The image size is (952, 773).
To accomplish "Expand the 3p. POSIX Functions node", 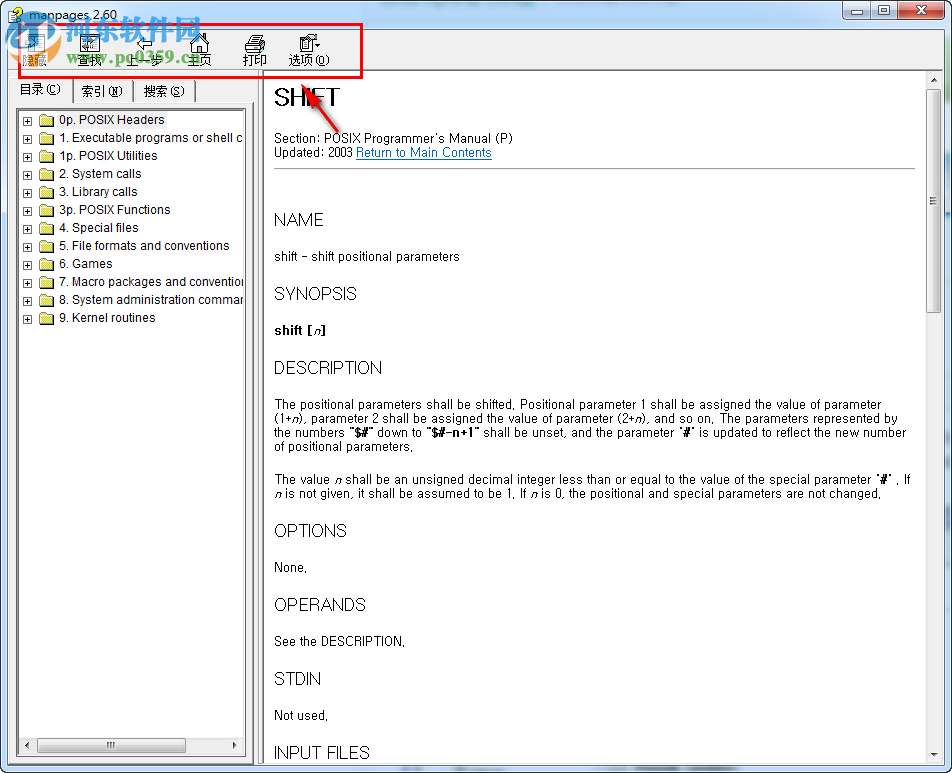I will pyautogui.click(x=27, y=211).
